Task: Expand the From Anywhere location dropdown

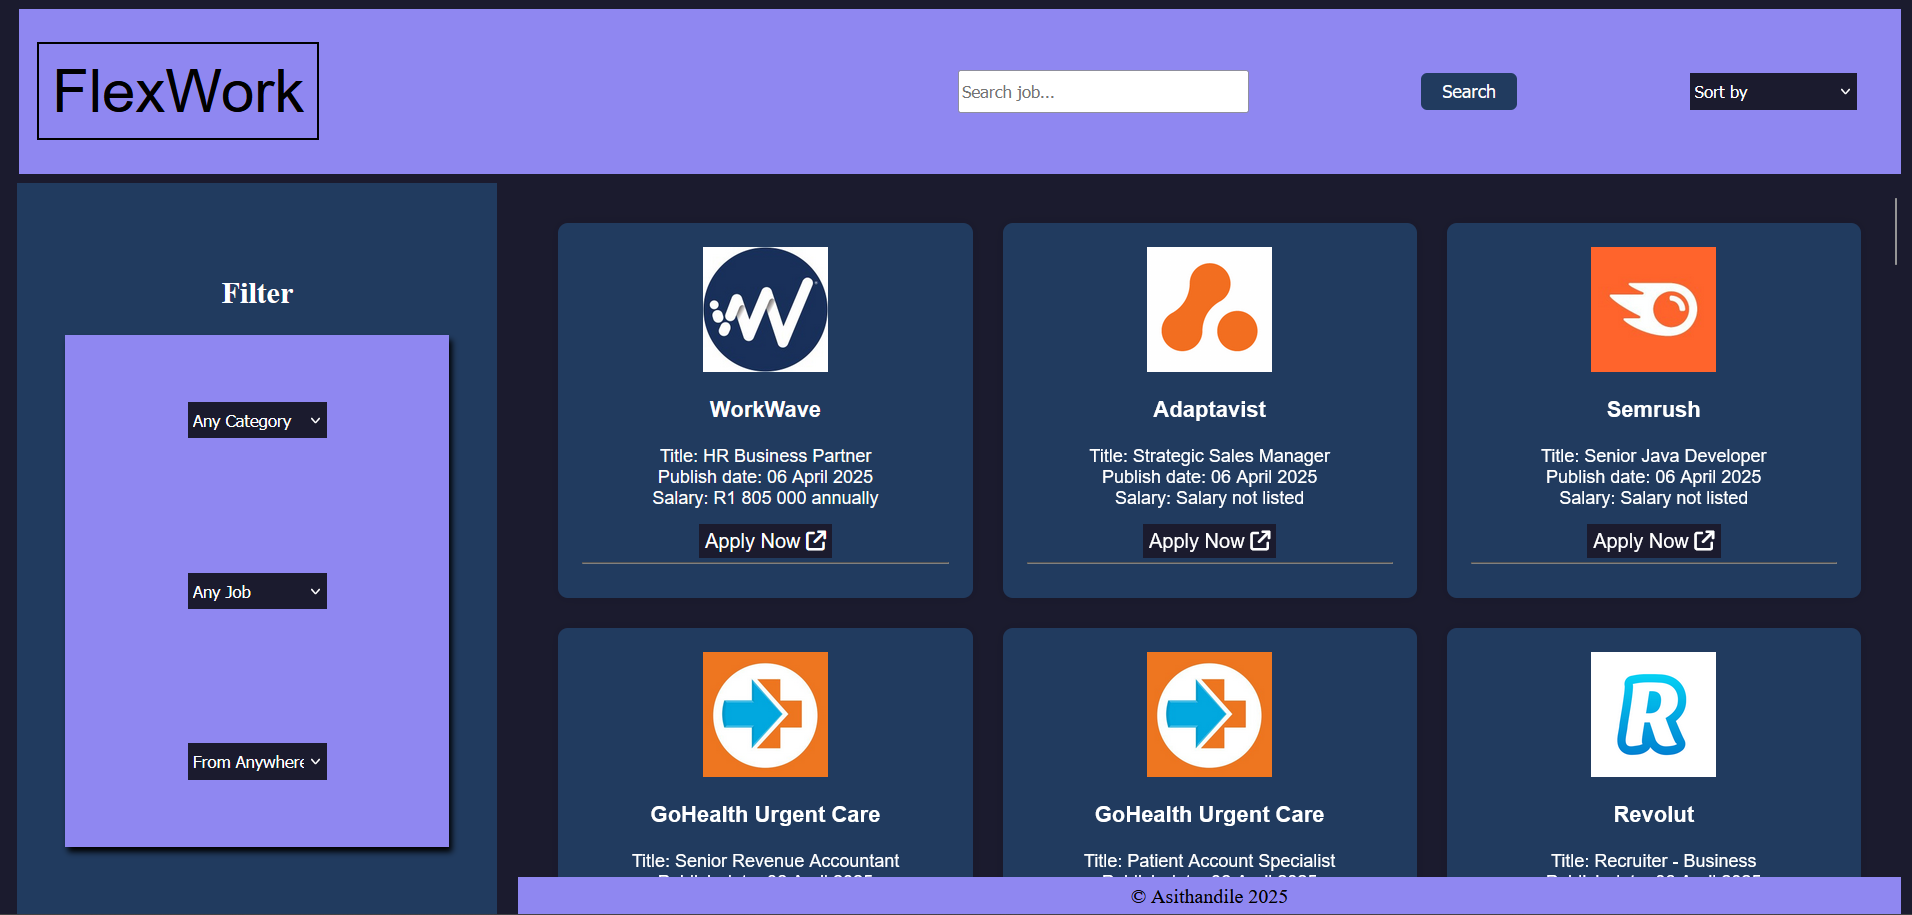Action: pos(257,762)
